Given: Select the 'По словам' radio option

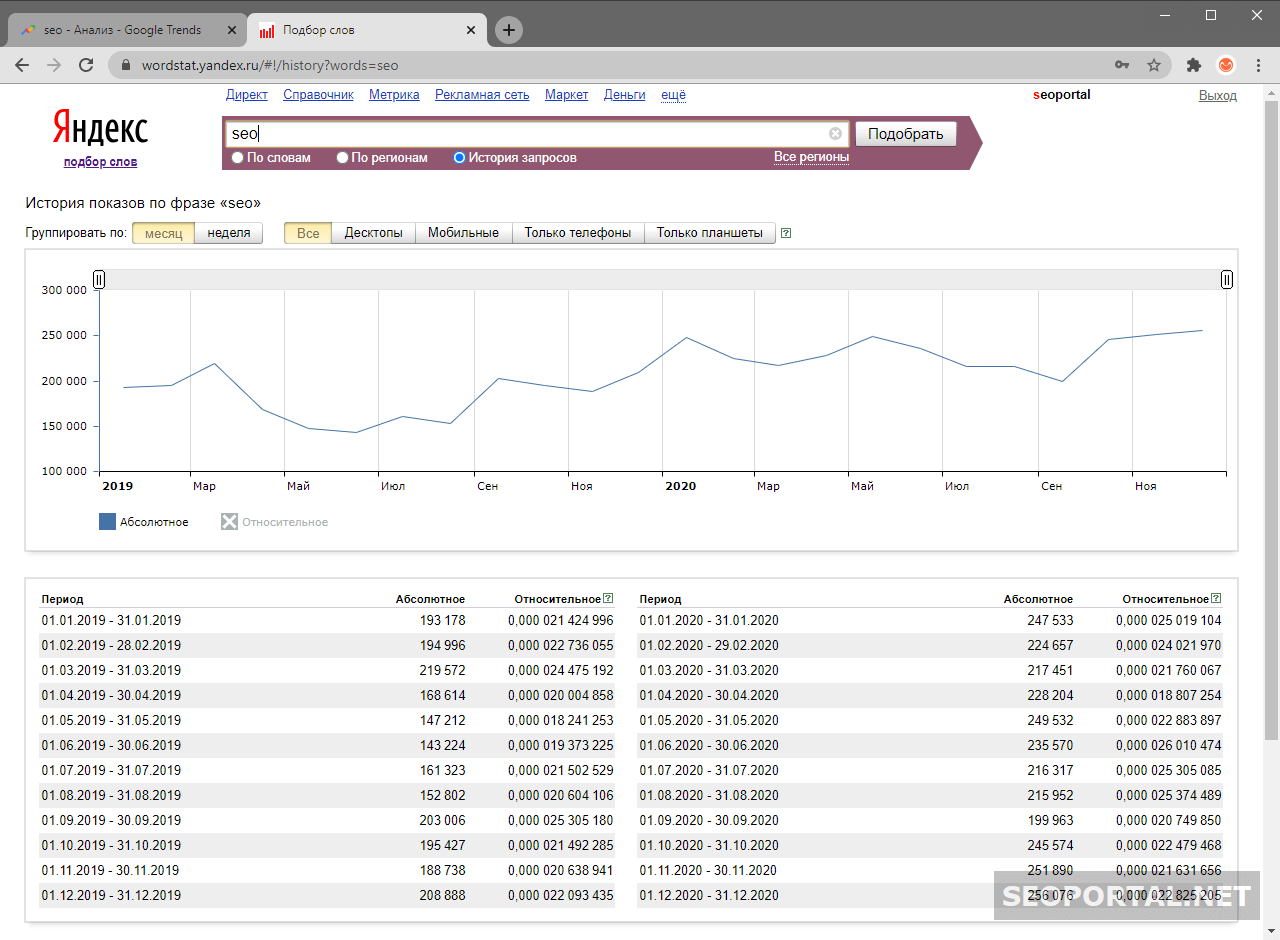Looking at the screenshot, I should (237, 158).
